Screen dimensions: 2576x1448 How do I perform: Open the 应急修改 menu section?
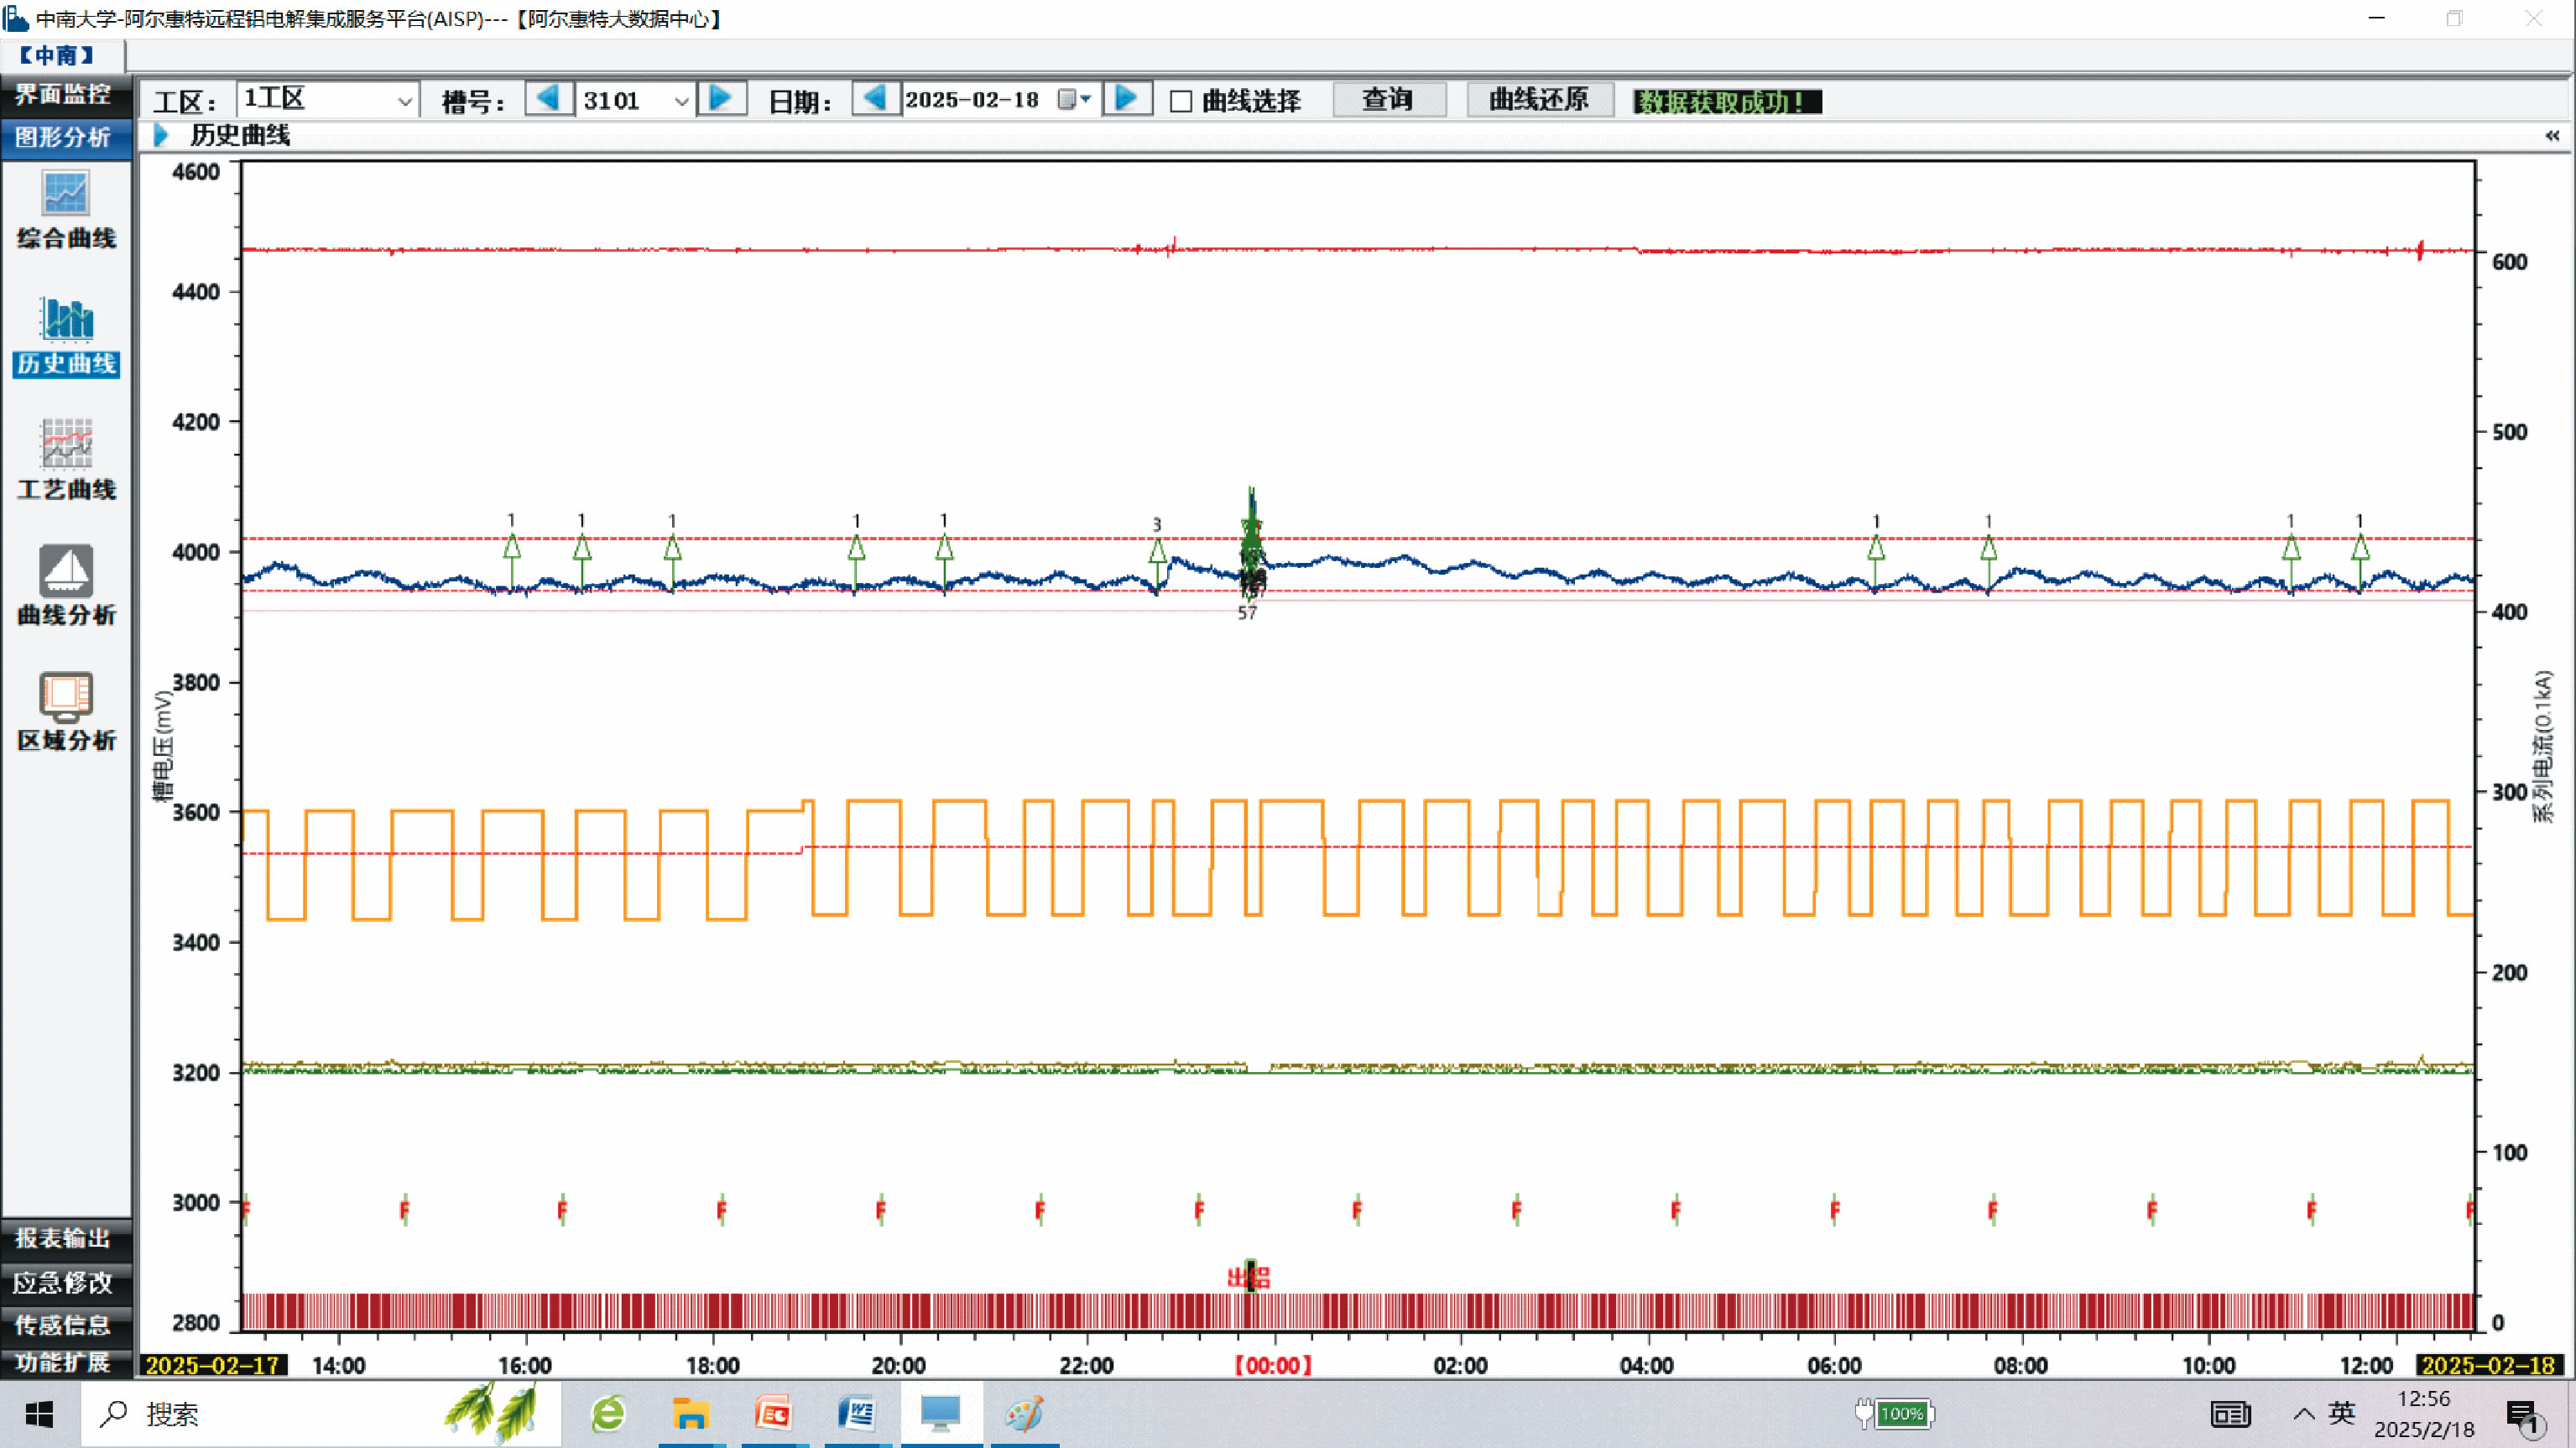point(66,1282)
